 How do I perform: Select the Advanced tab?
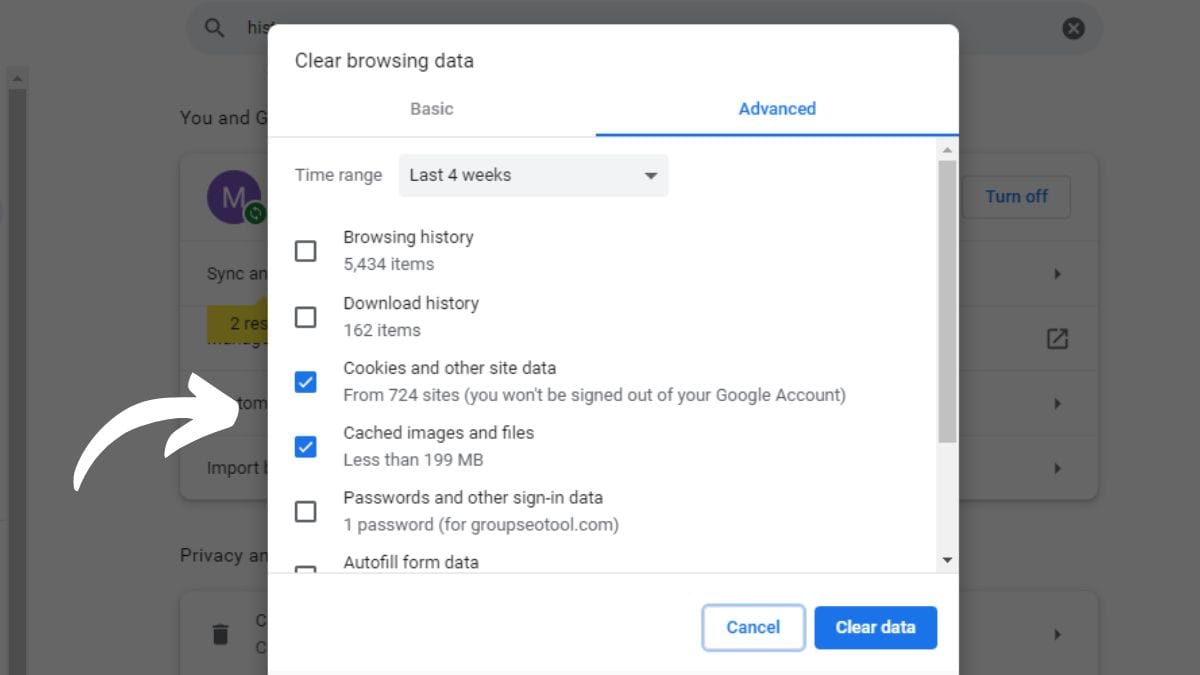click(777, 109)
